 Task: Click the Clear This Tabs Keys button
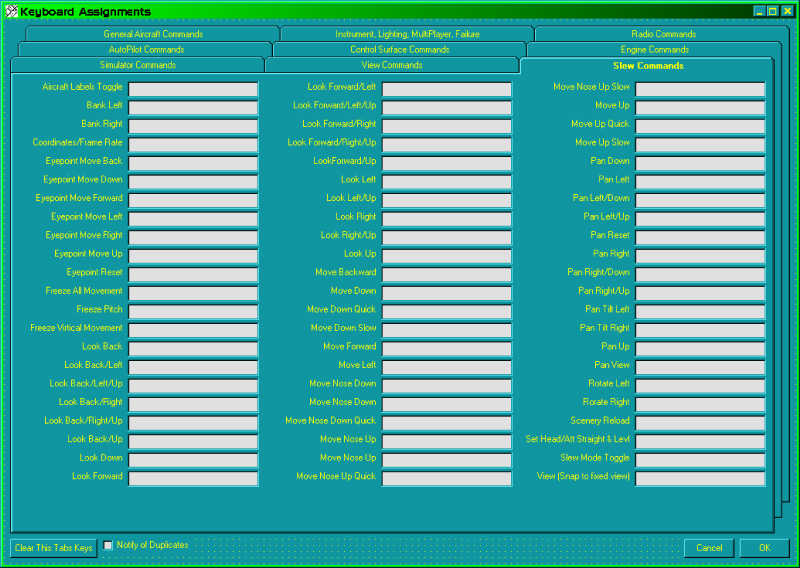(x=54, y=548)
